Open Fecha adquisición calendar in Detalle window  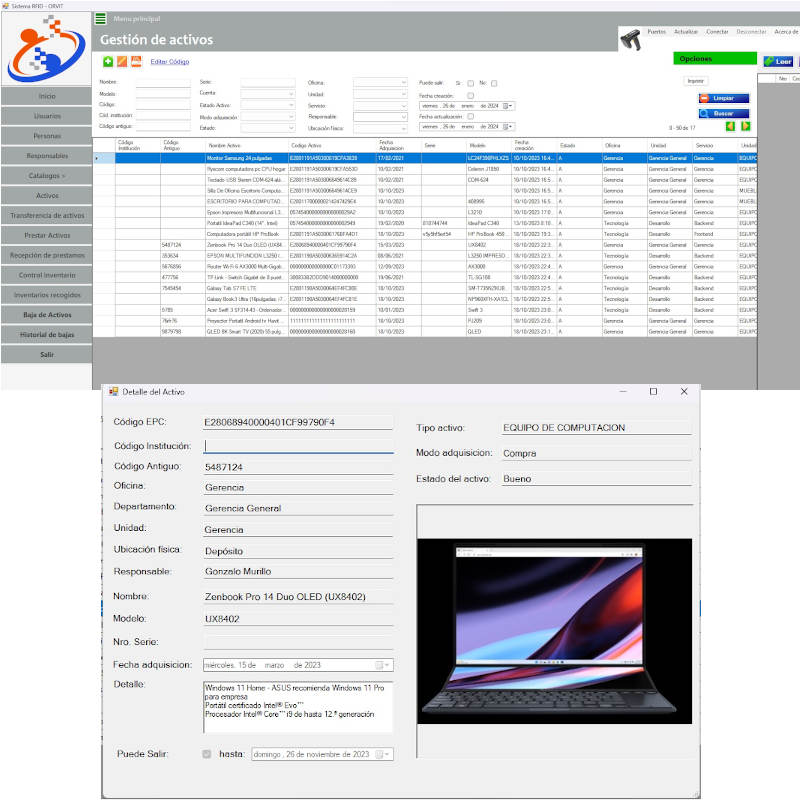[x=383, y=665]
